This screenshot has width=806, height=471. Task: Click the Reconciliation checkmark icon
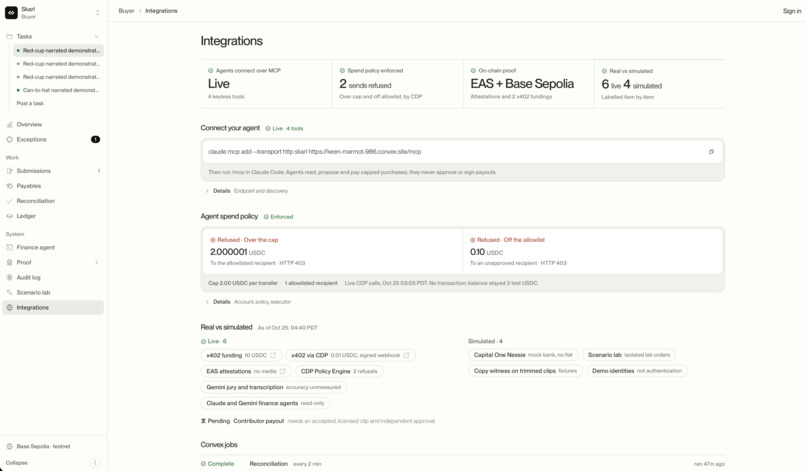(x=9, y=201)
